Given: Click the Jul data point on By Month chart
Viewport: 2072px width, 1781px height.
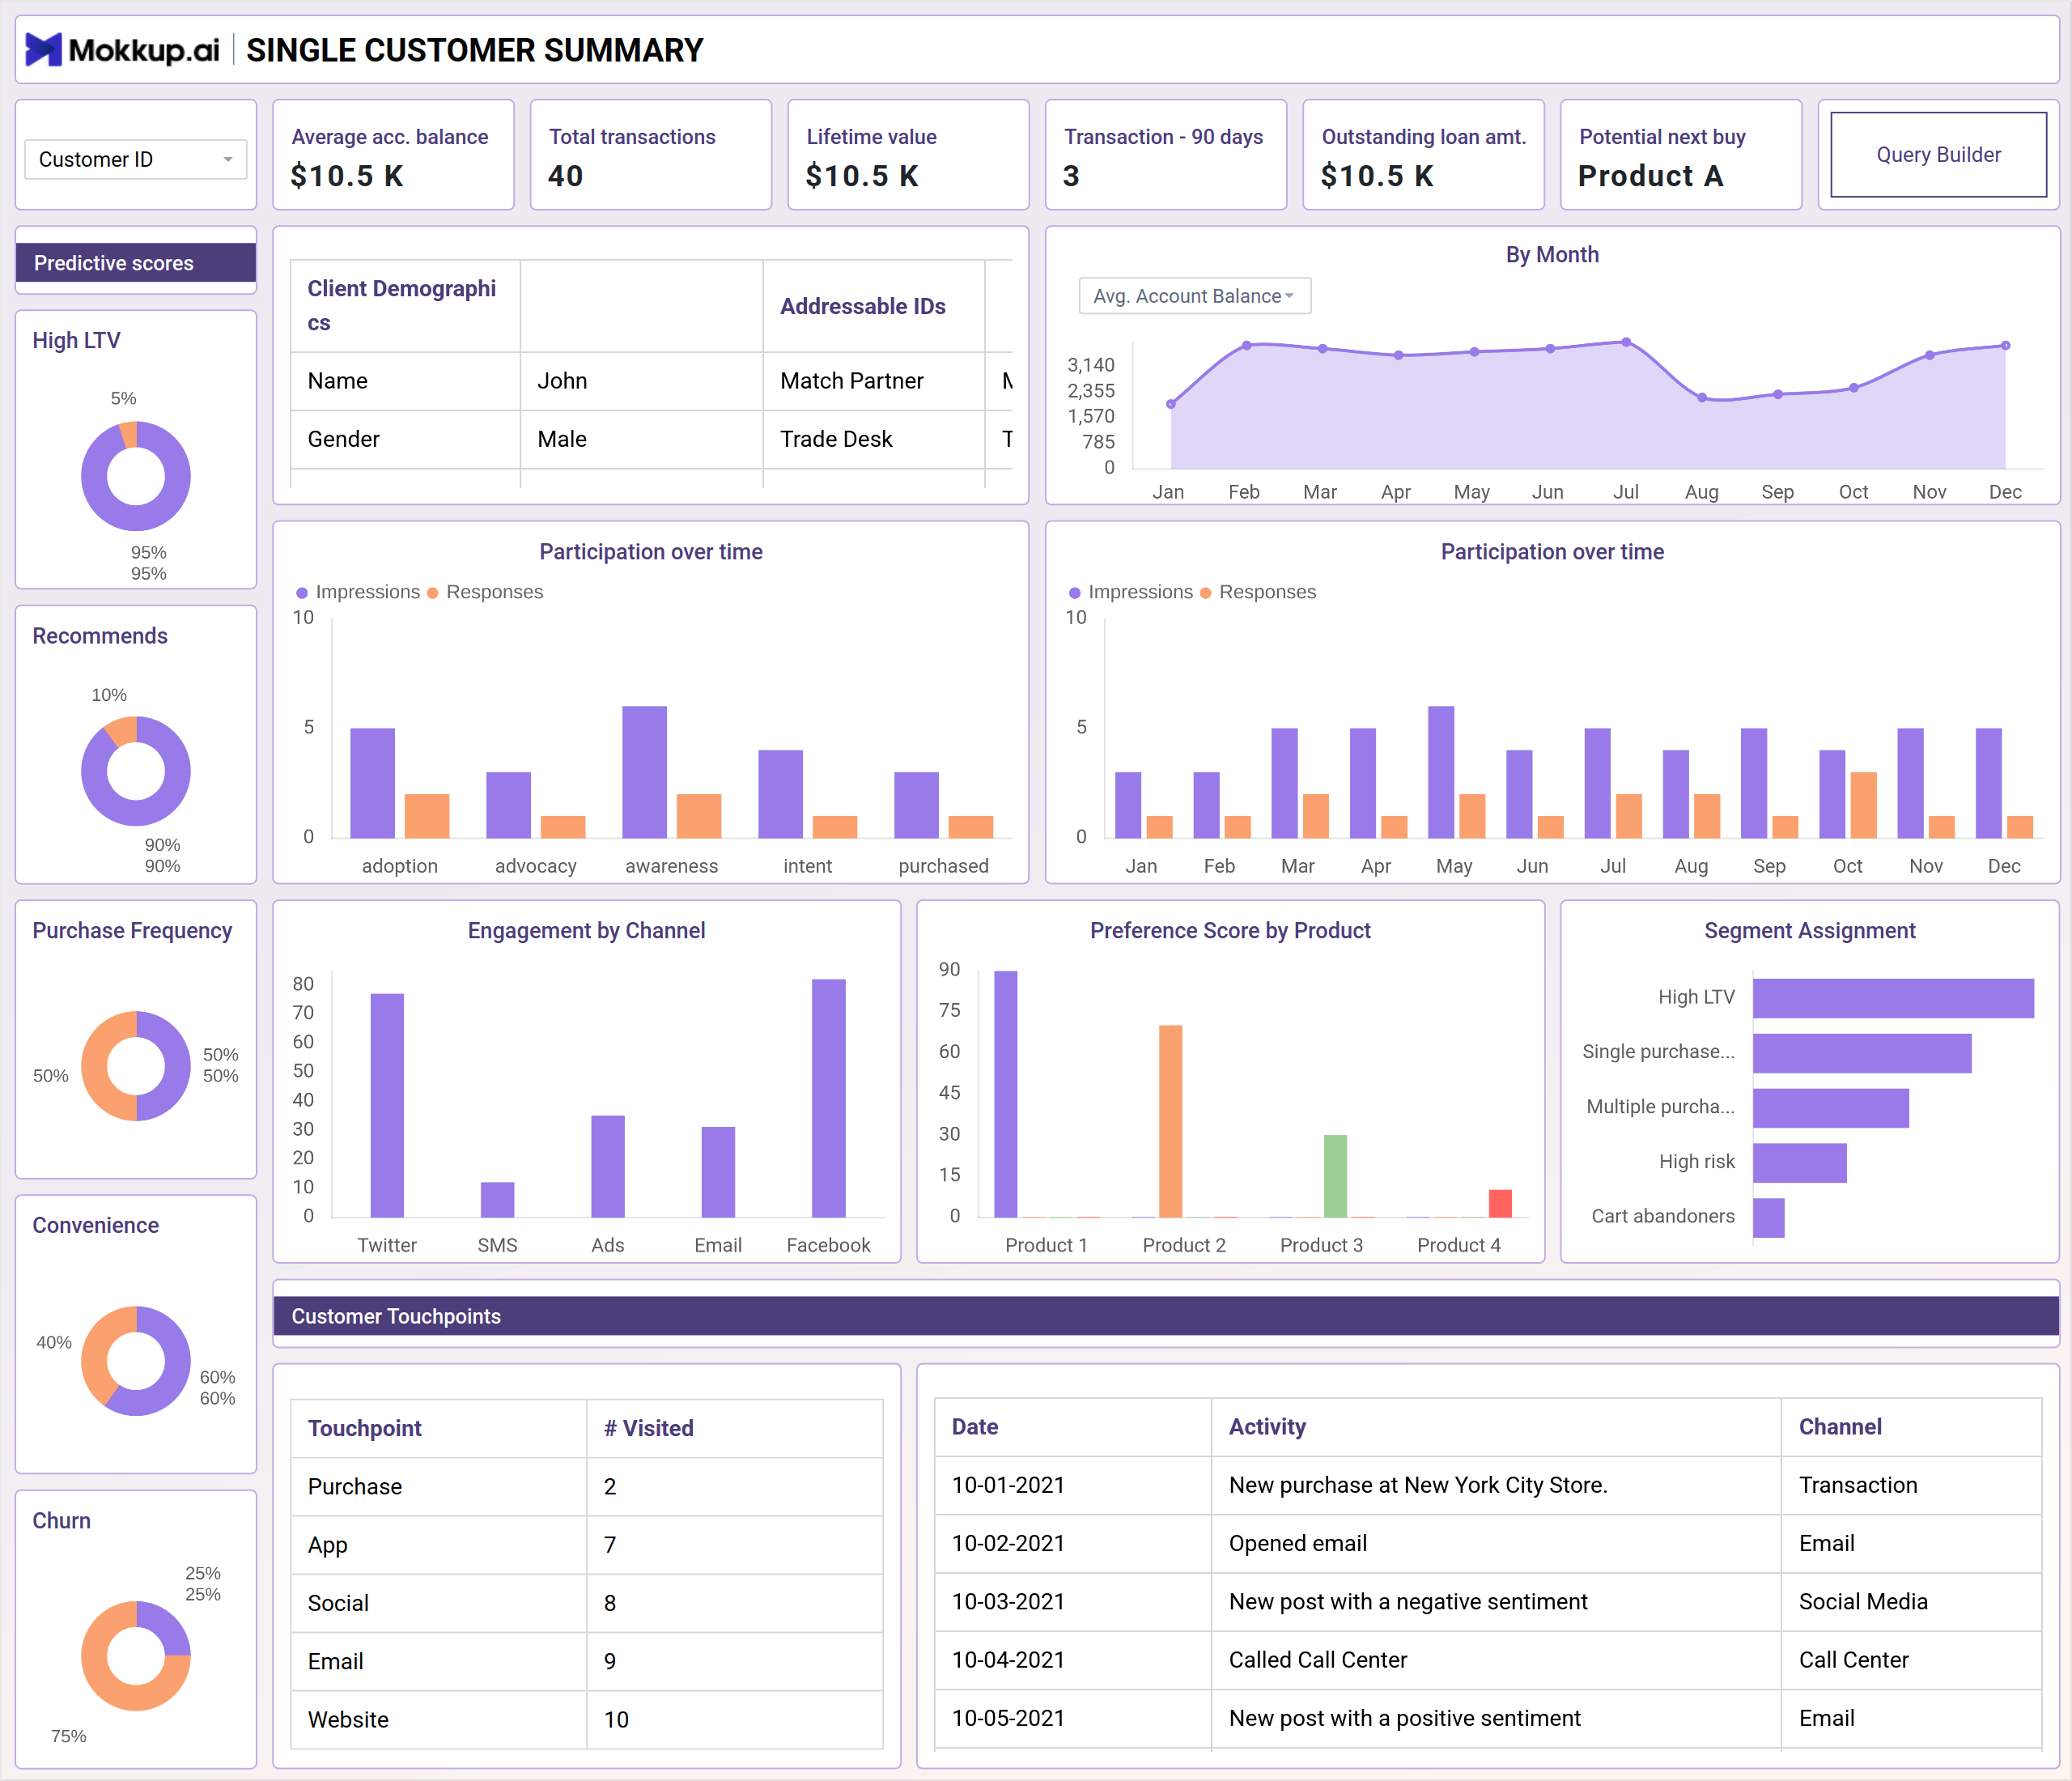Looking at the screenshot, I should (x=1627, y=343).
